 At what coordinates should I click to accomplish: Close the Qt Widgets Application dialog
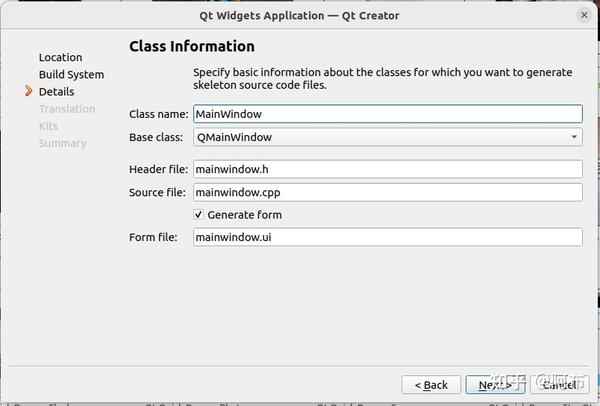click(x=584, y=15)
